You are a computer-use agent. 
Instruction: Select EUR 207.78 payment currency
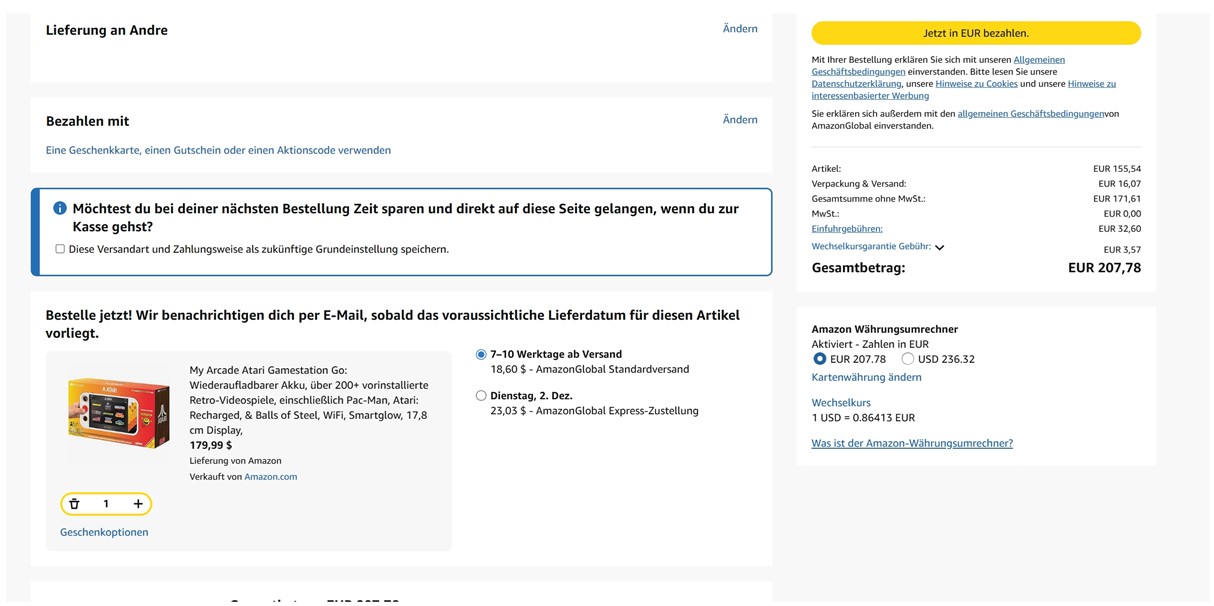coord(819,359)
